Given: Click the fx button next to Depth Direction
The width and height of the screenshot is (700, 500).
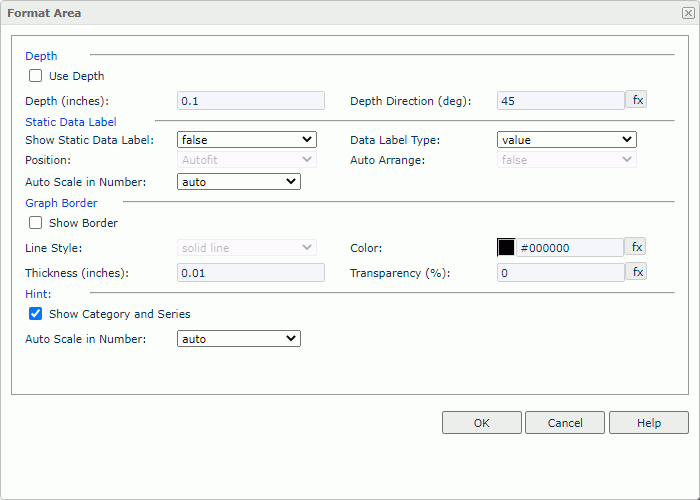Looking at the screenshot, I should pyautogui.click(x=637, y=100).
